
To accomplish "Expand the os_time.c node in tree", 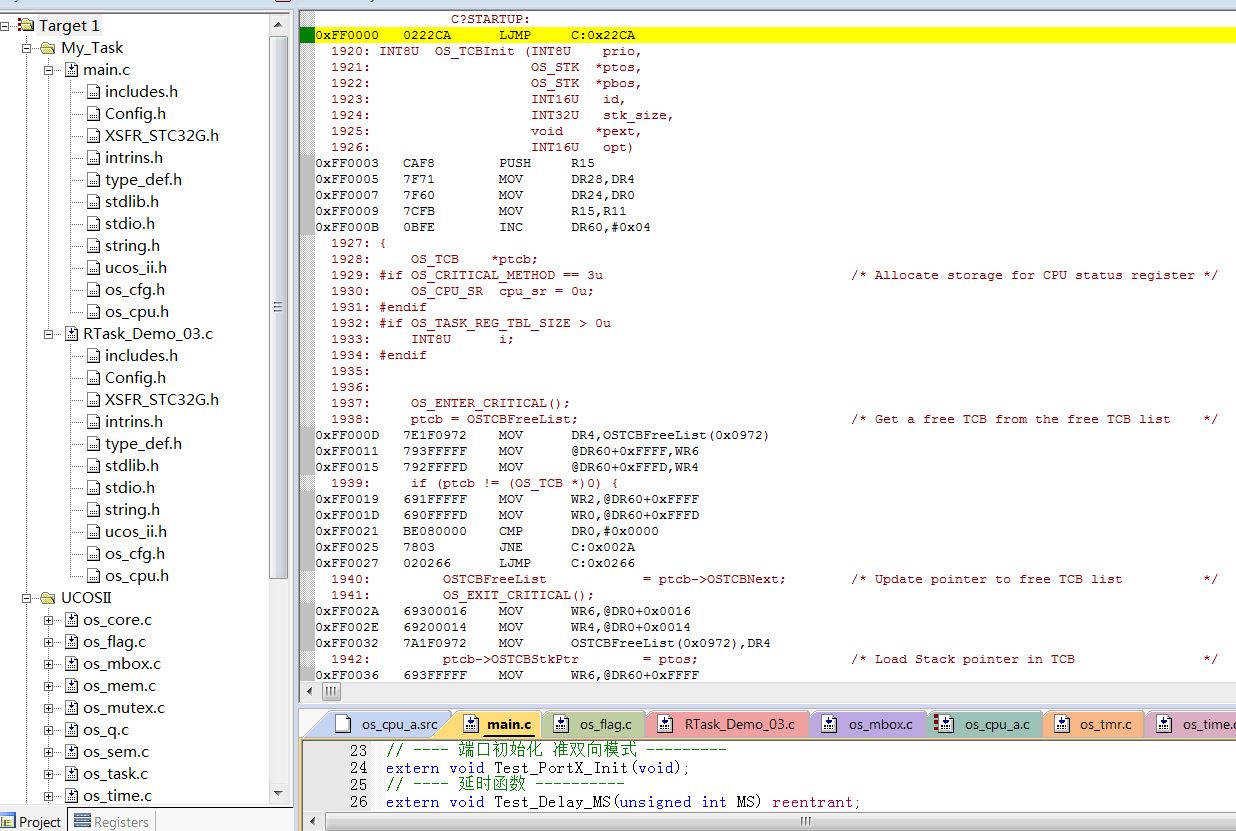I will pyautogui.click(x=48, y=796).
